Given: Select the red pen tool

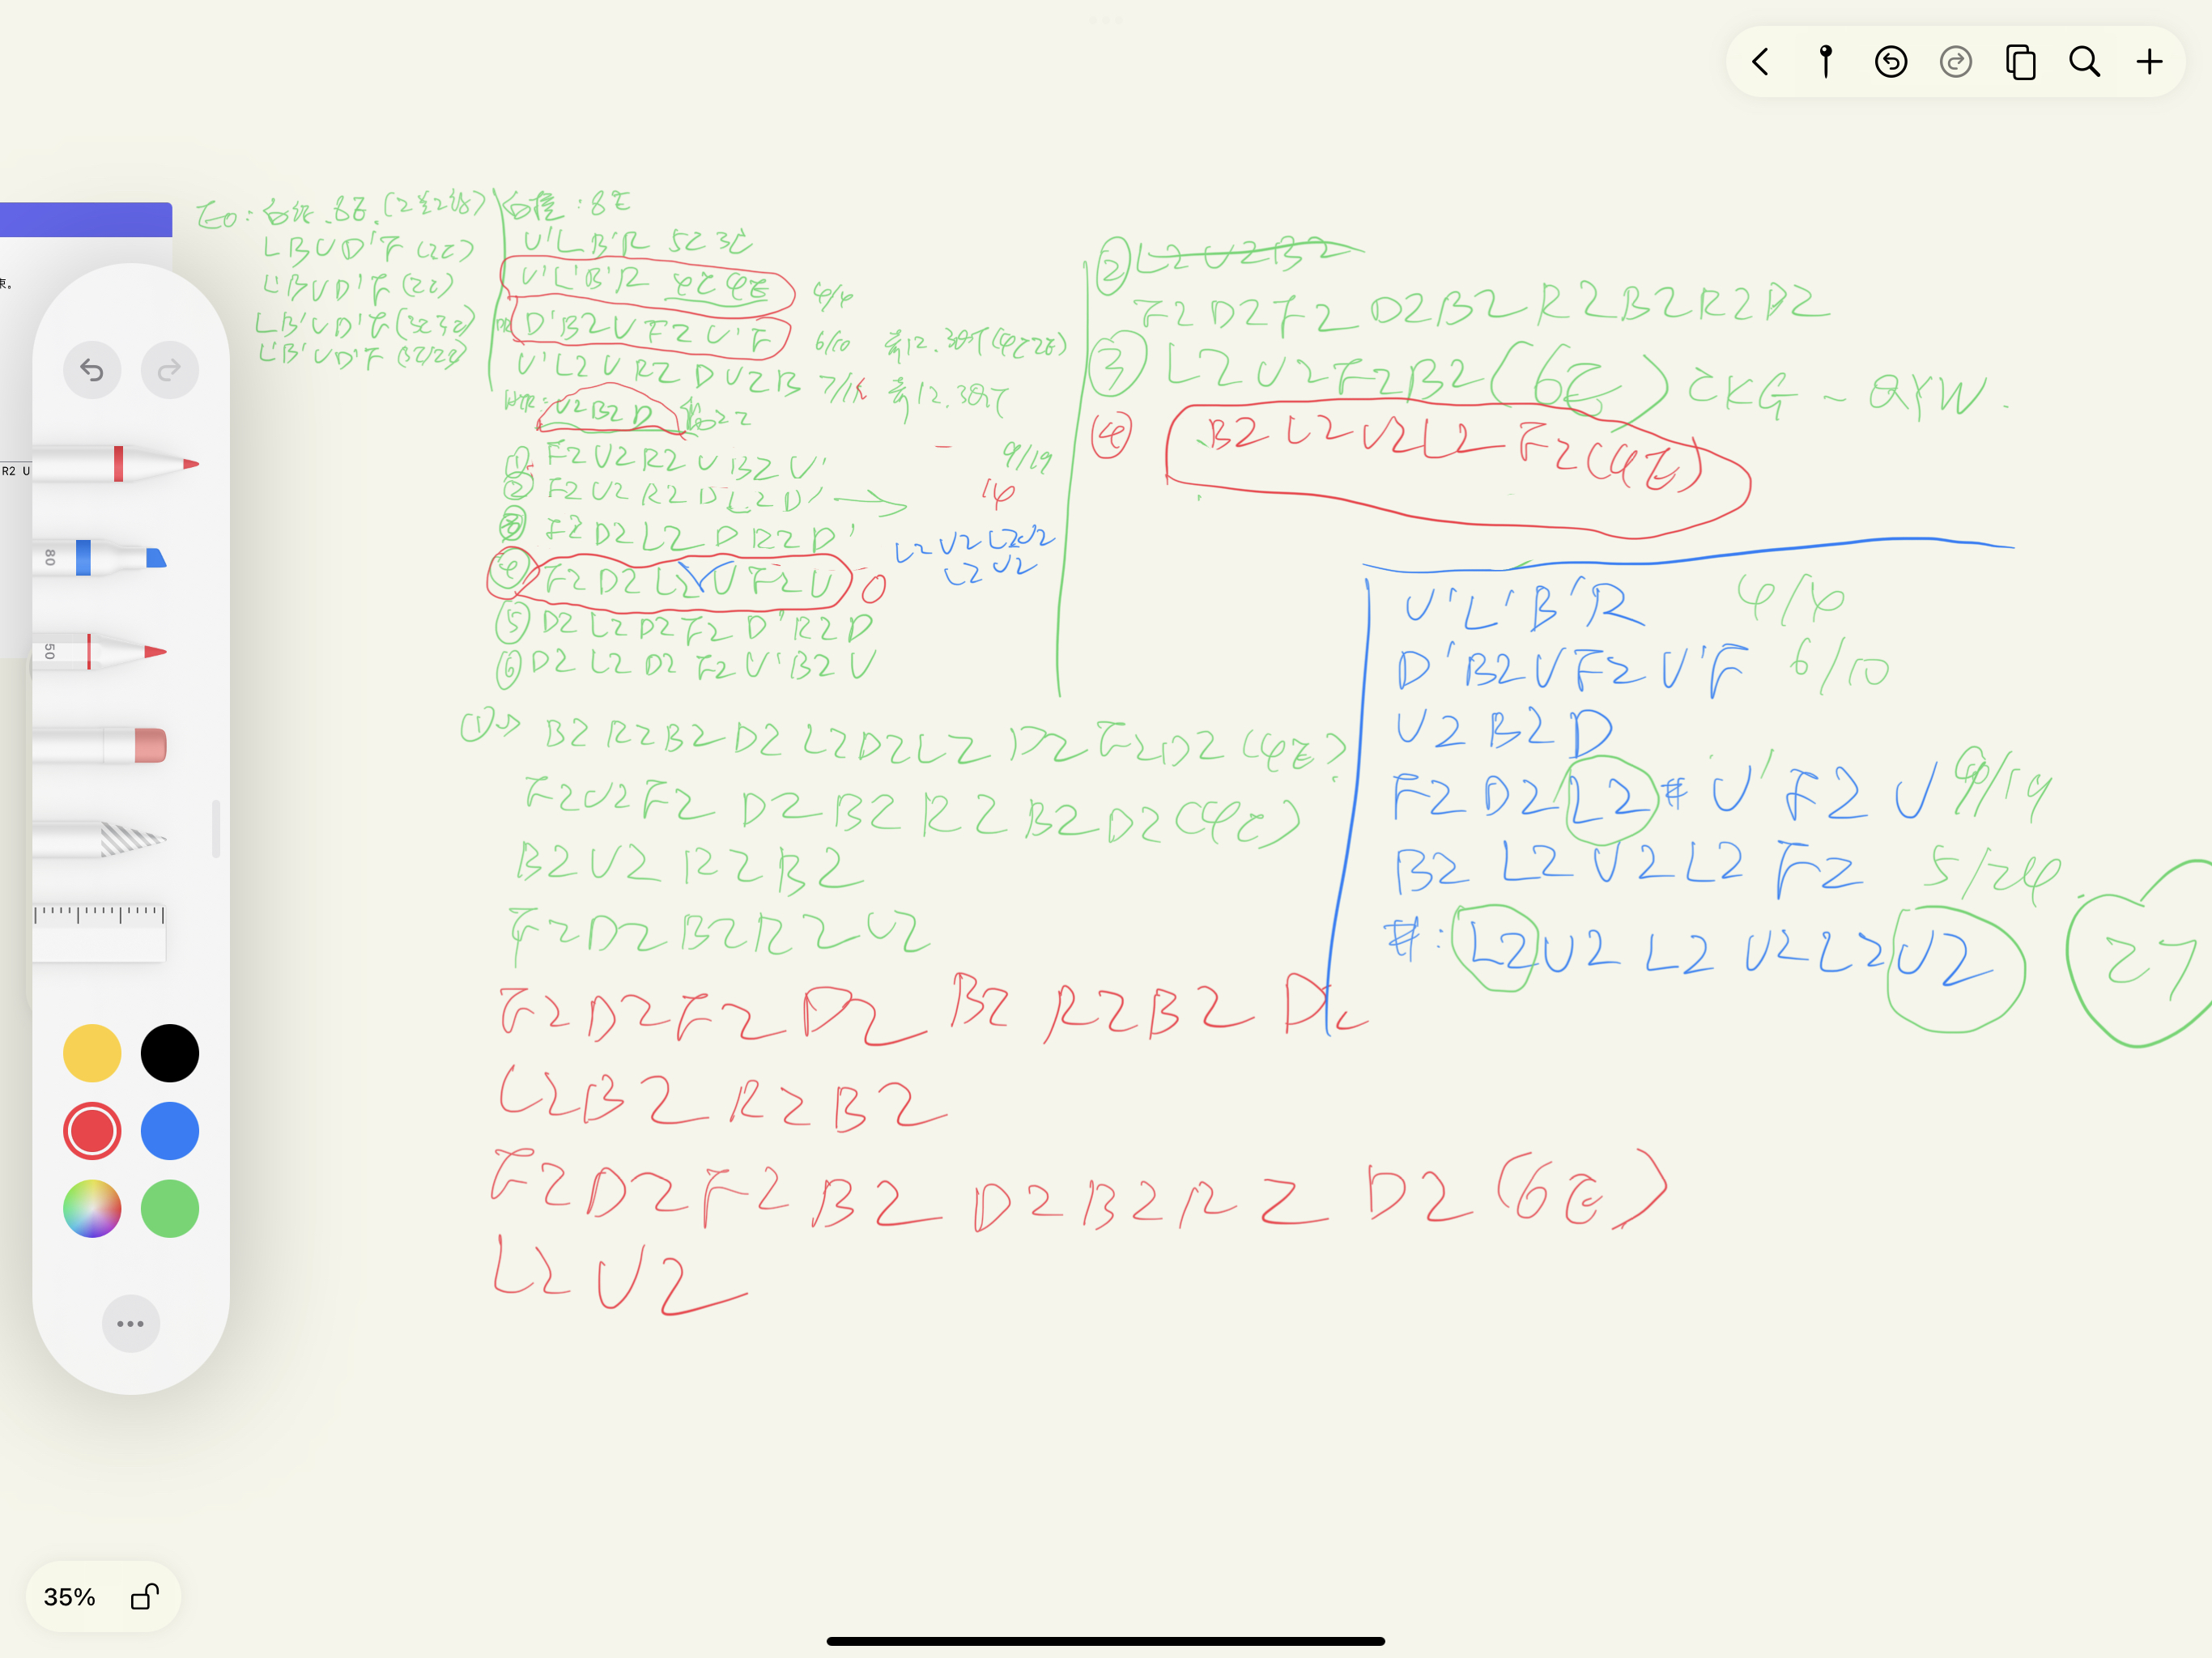Looking at the screenshot, I should [x=116, y=464].
